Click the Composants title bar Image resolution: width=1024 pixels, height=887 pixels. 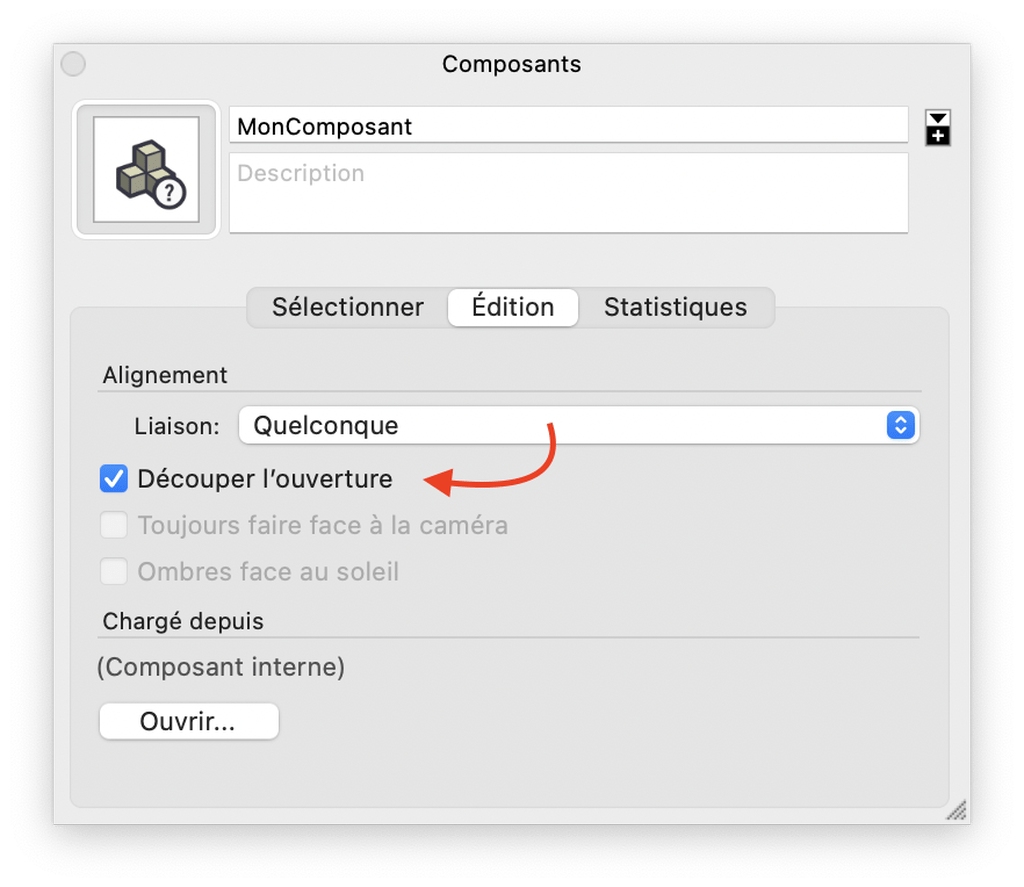click(511, 64)
